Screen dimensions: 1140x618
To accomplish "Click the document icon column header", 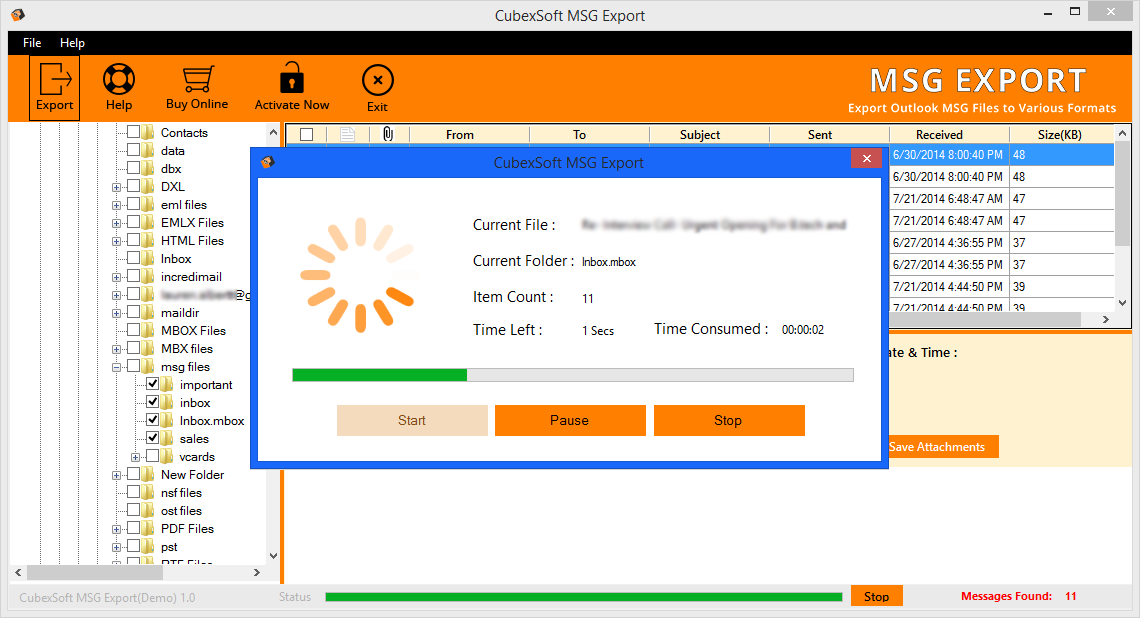I will (x=348, y=135).
